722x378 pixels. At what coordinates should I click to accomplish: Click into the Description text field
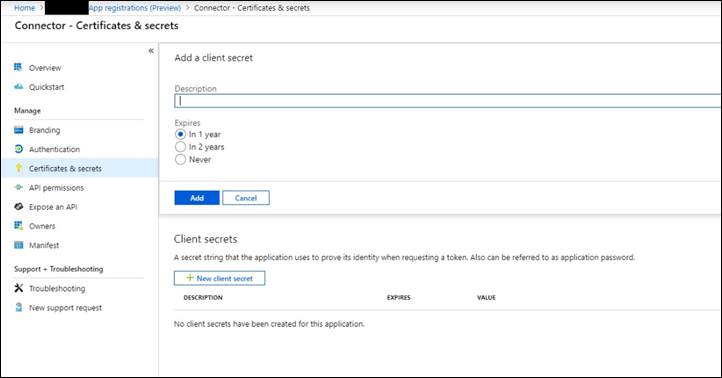click(x=448, y=101)
